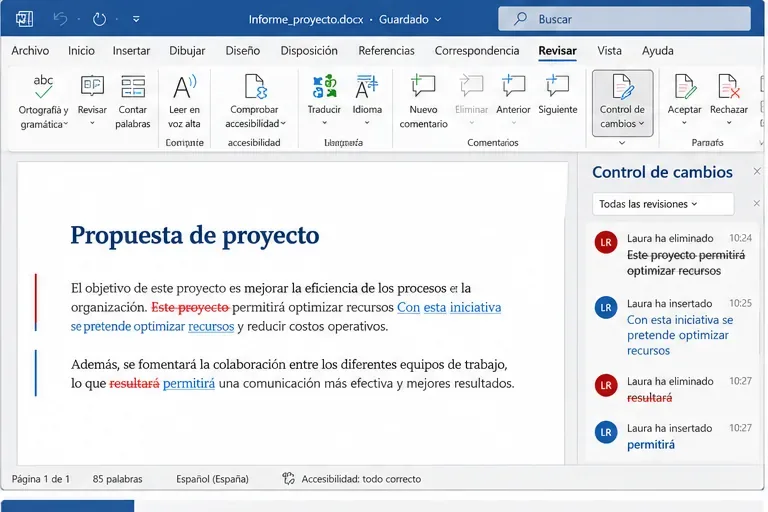The width and height of the screenshot is (768, 512).
Task: Open the Idioma dropdown arrow
Action: click(367, 123)
